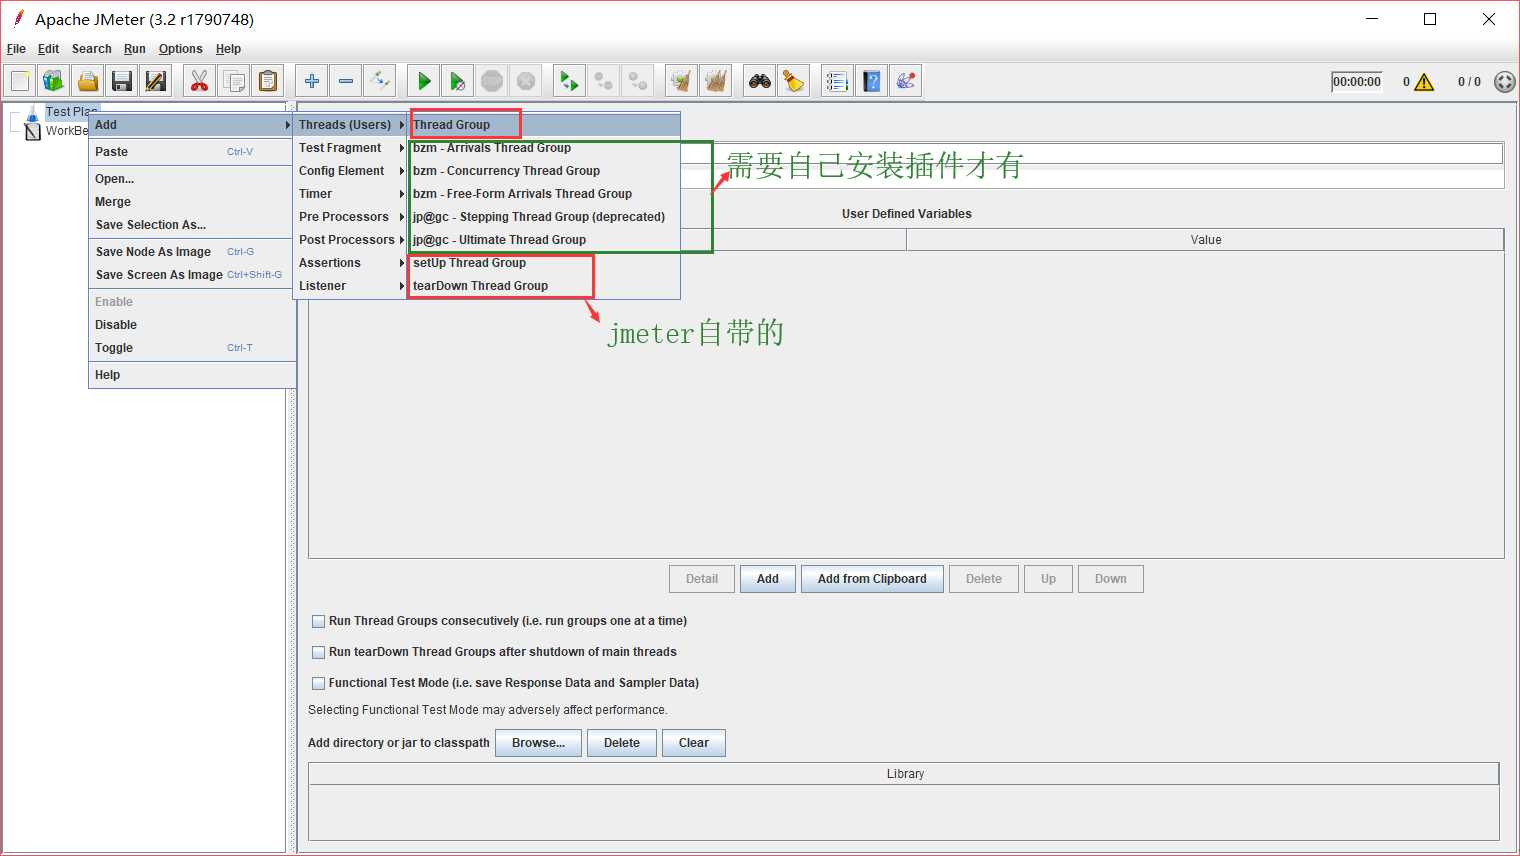This screenshot has width=1520, height=856.
Task: Expand the Post Processors submenu
Action: [351, 240]
